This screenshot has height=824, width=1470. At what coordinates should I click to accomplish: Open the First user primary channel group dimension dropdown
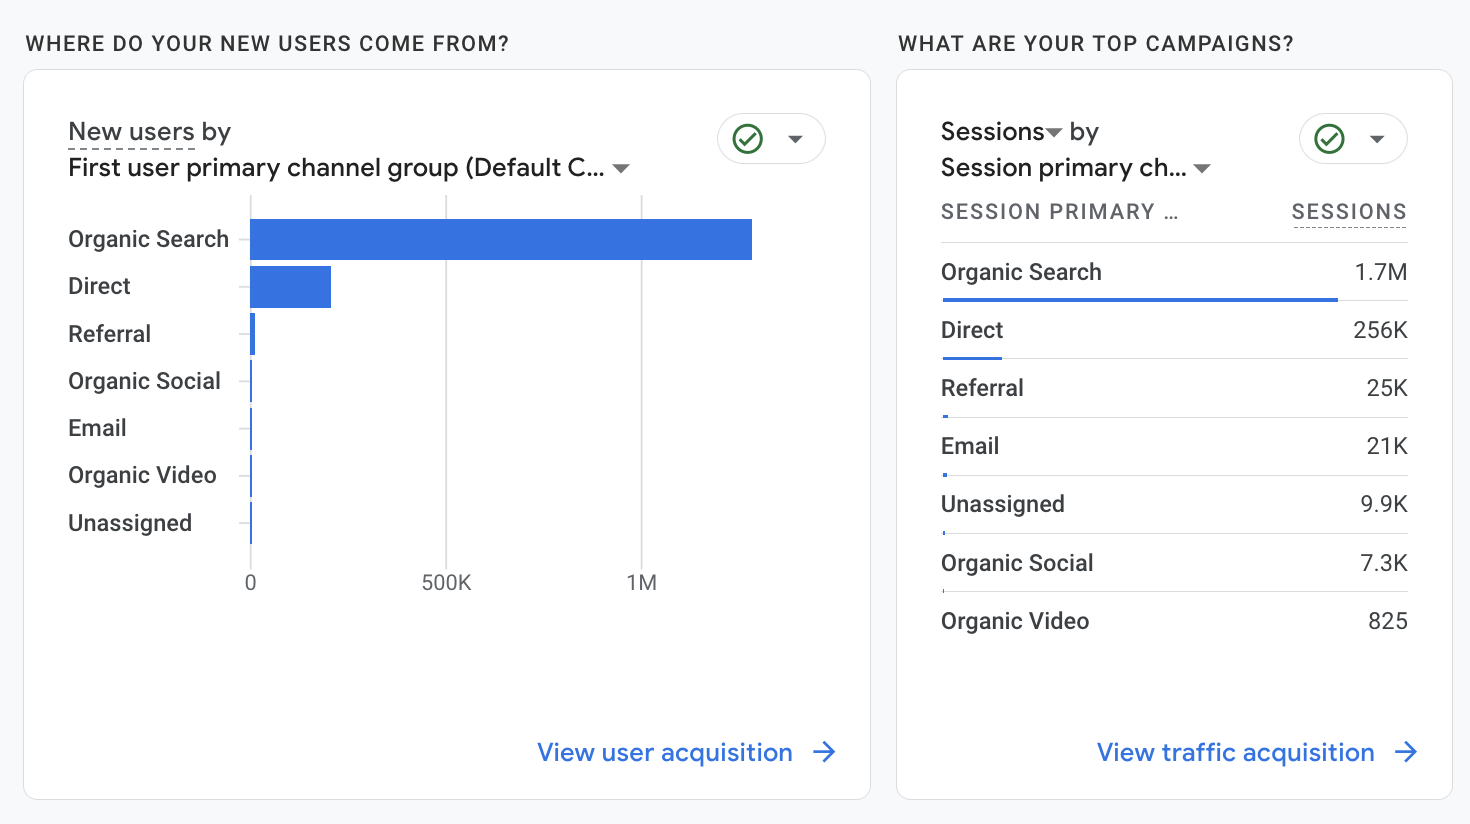pos(620,168)
